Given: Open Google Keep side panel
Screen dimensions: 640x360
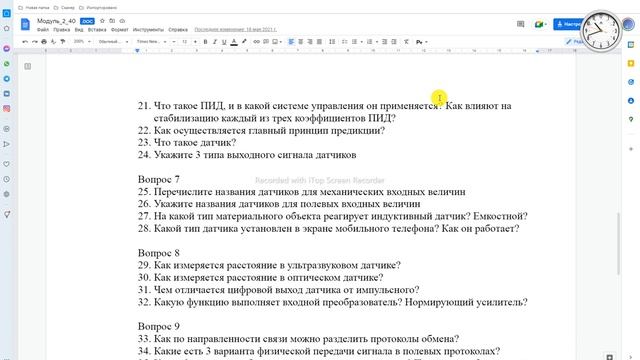Looking at the screenshot, I should [x=631, y=63].
